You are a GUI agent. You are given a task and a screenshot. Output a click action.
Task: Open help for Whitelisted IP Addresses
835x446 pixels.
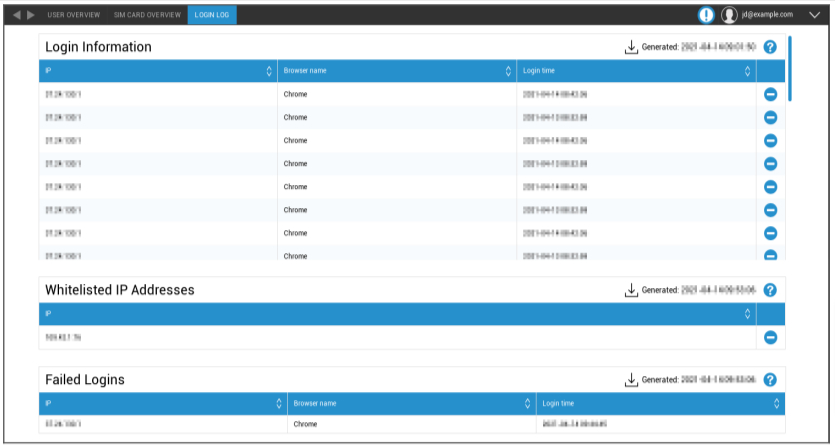pyautogui.click(x=770, y=290)
